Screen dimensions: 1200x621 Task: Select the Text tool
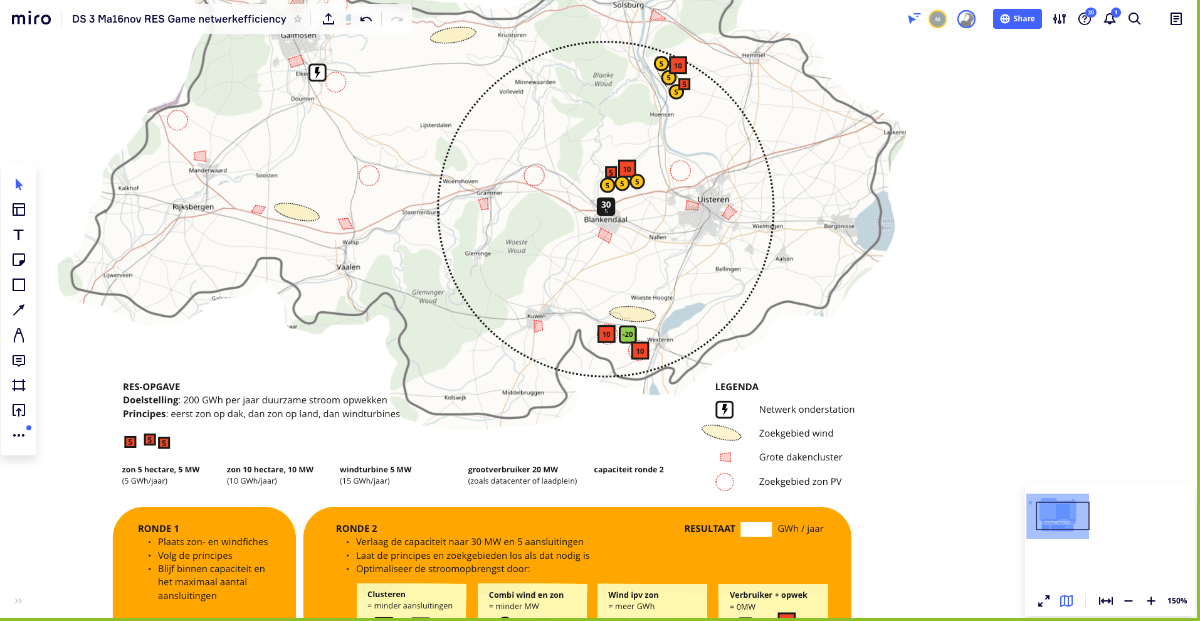[x=19, y=235]
